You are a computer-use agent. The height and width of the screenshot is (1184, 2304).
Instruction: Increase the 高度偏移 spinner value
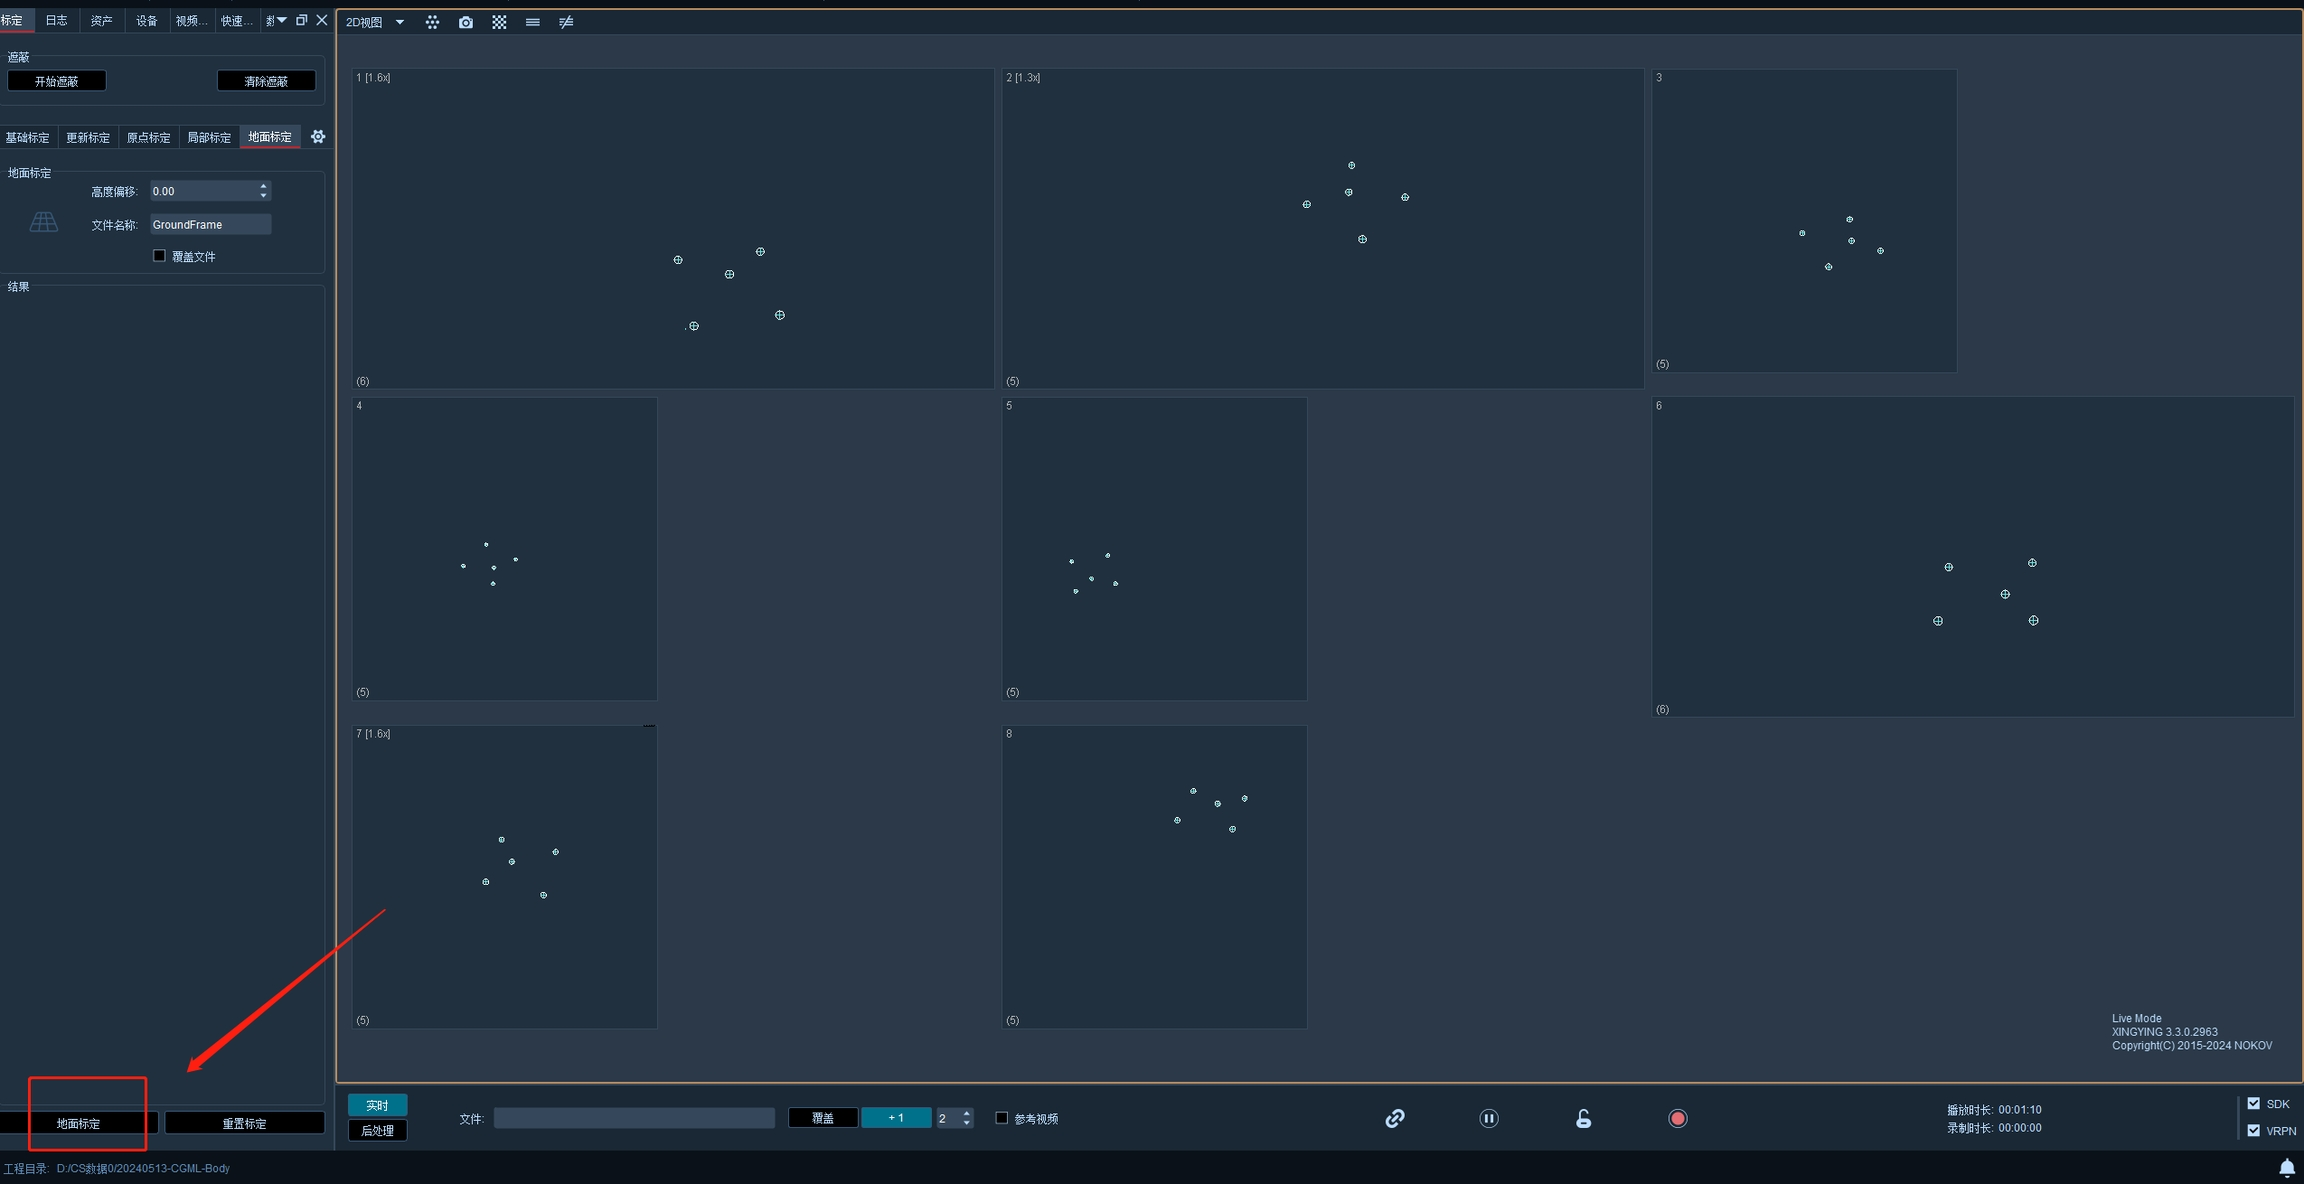point(263,186)
